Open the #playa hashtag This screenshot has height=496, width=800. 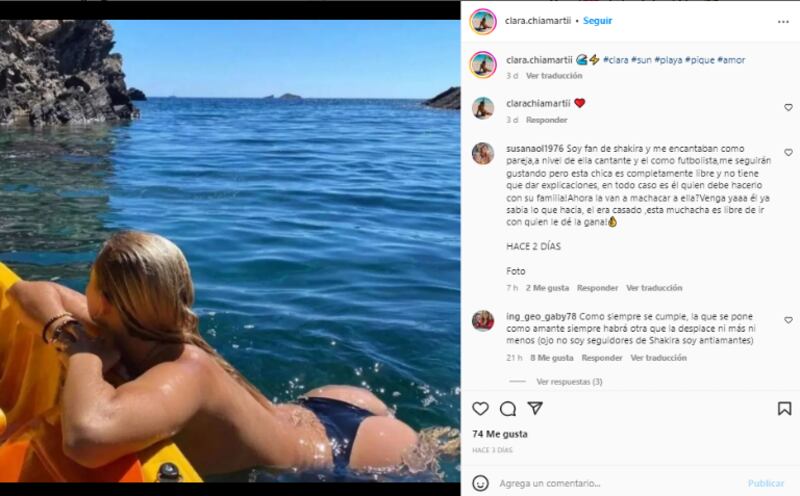click(x=668, y=60)
